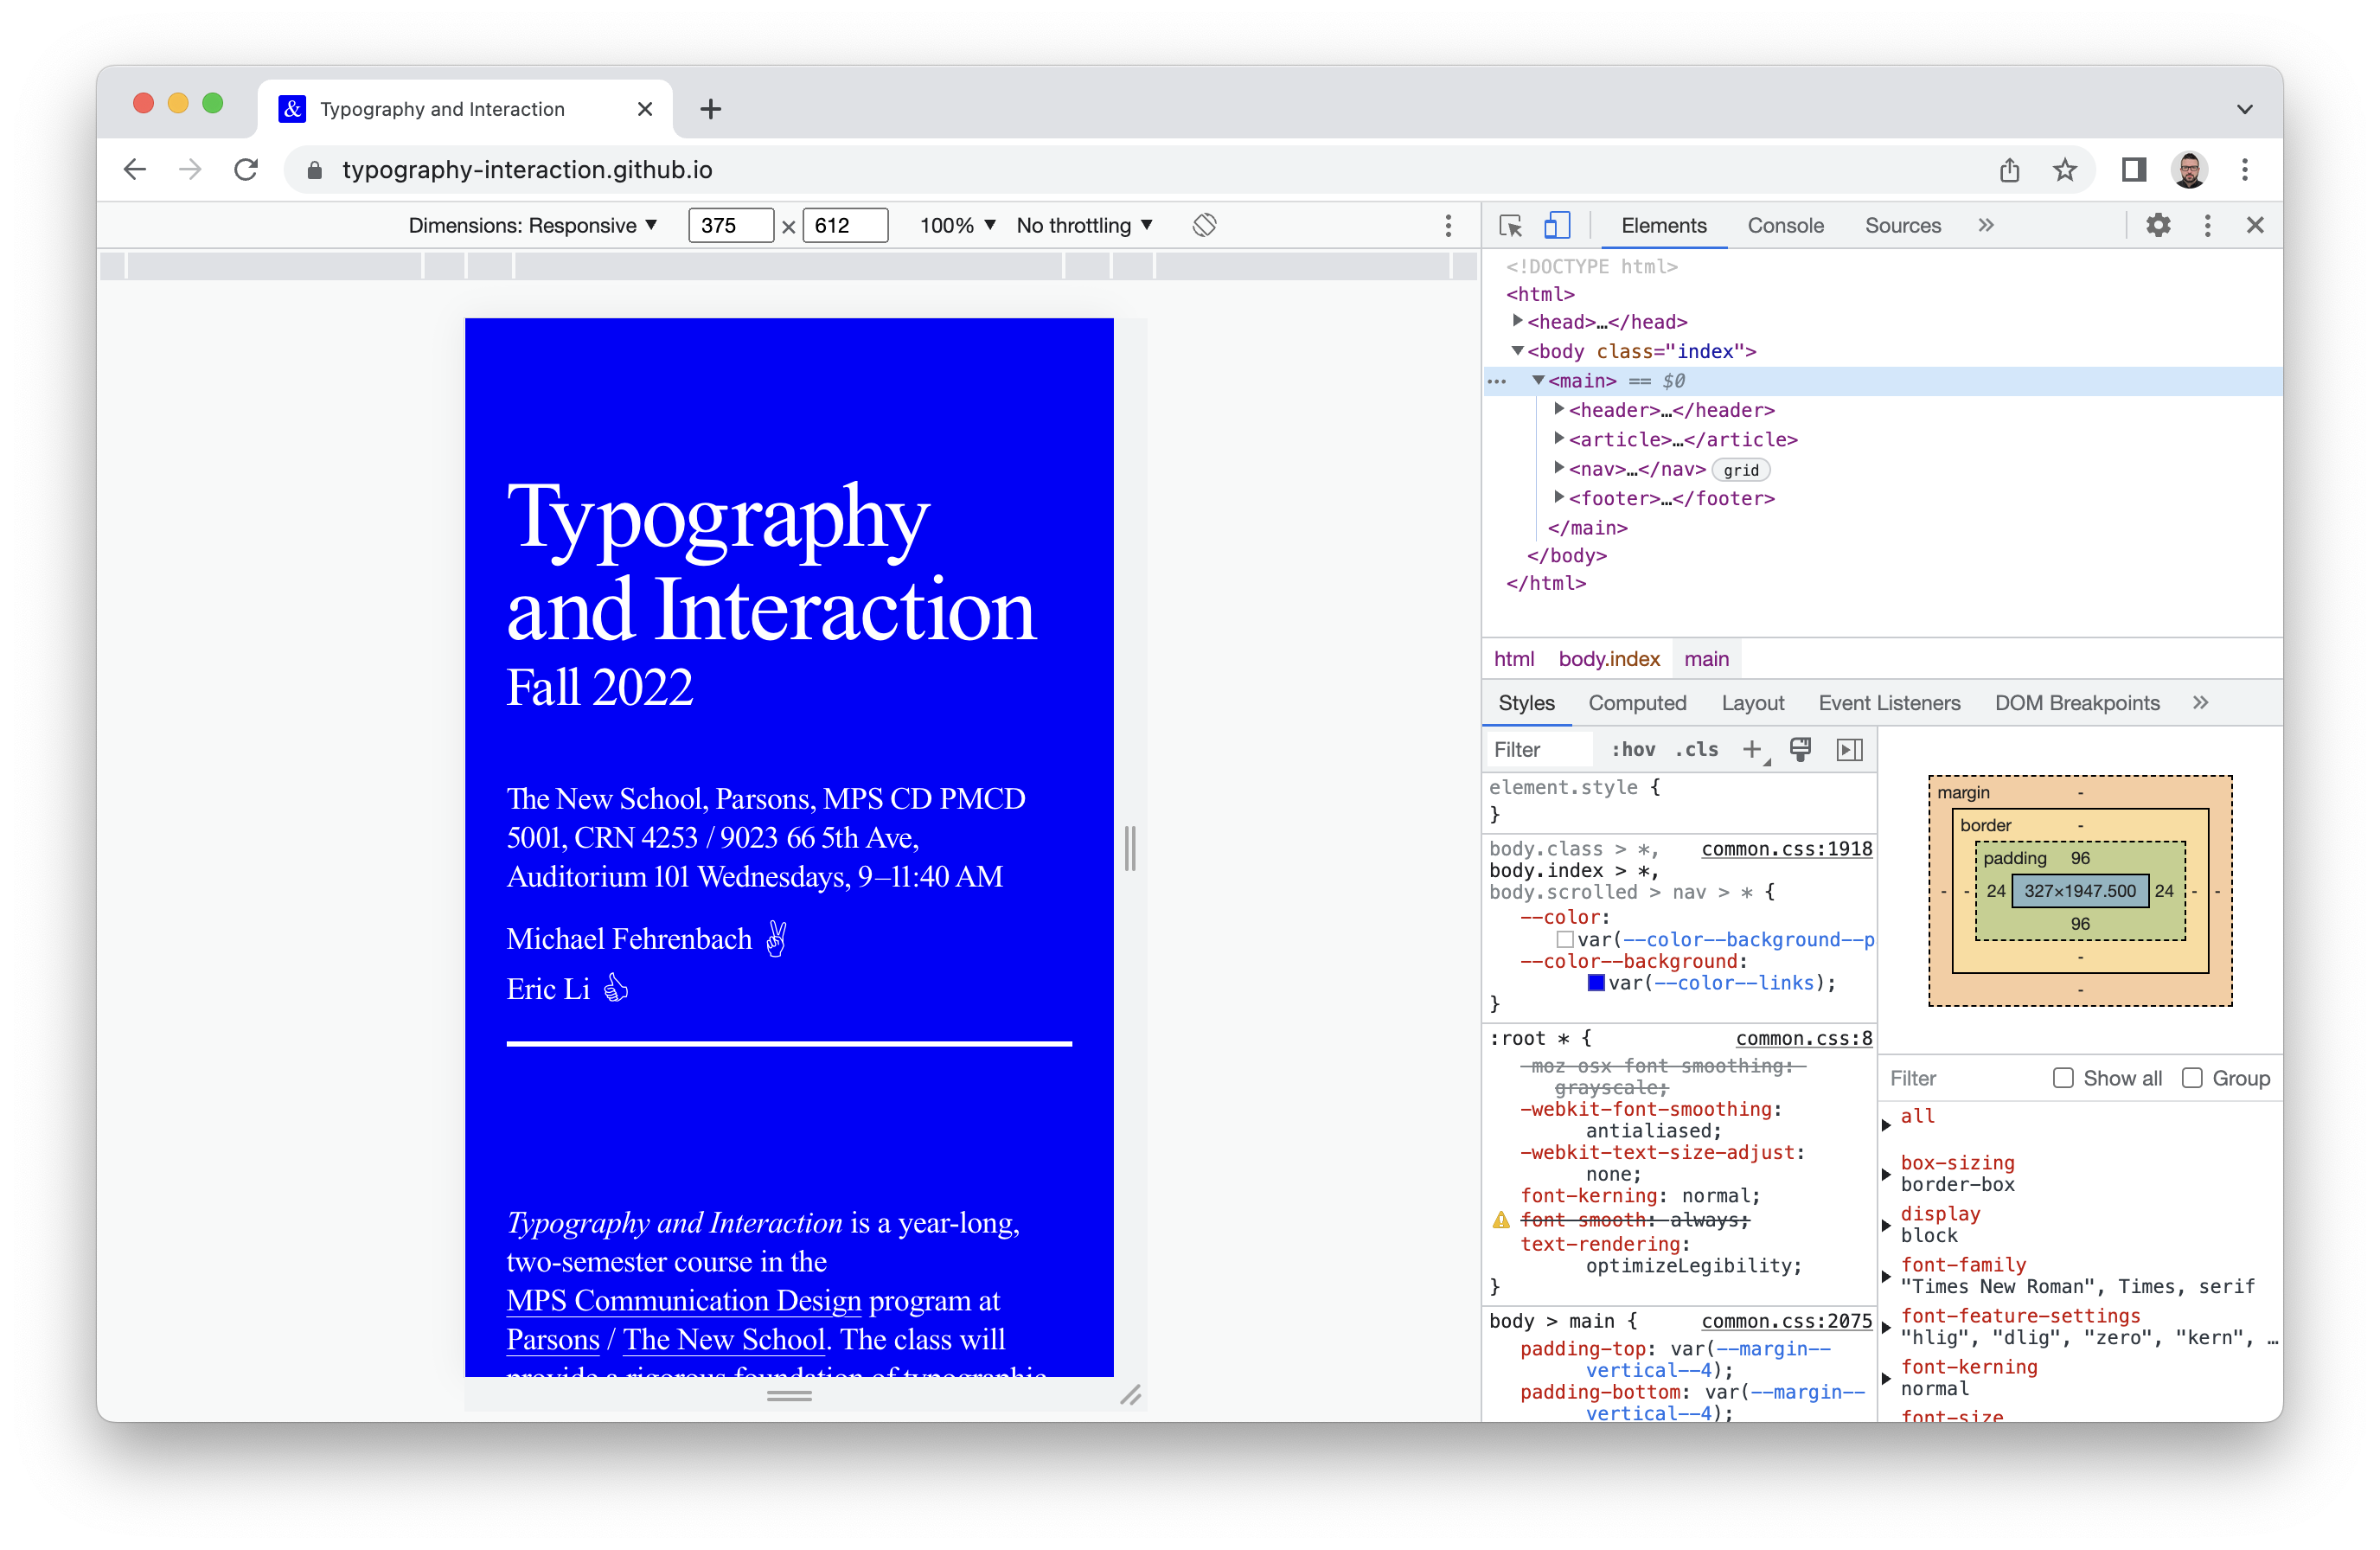Open DevTools settings gear

(x=2158, y=225)
